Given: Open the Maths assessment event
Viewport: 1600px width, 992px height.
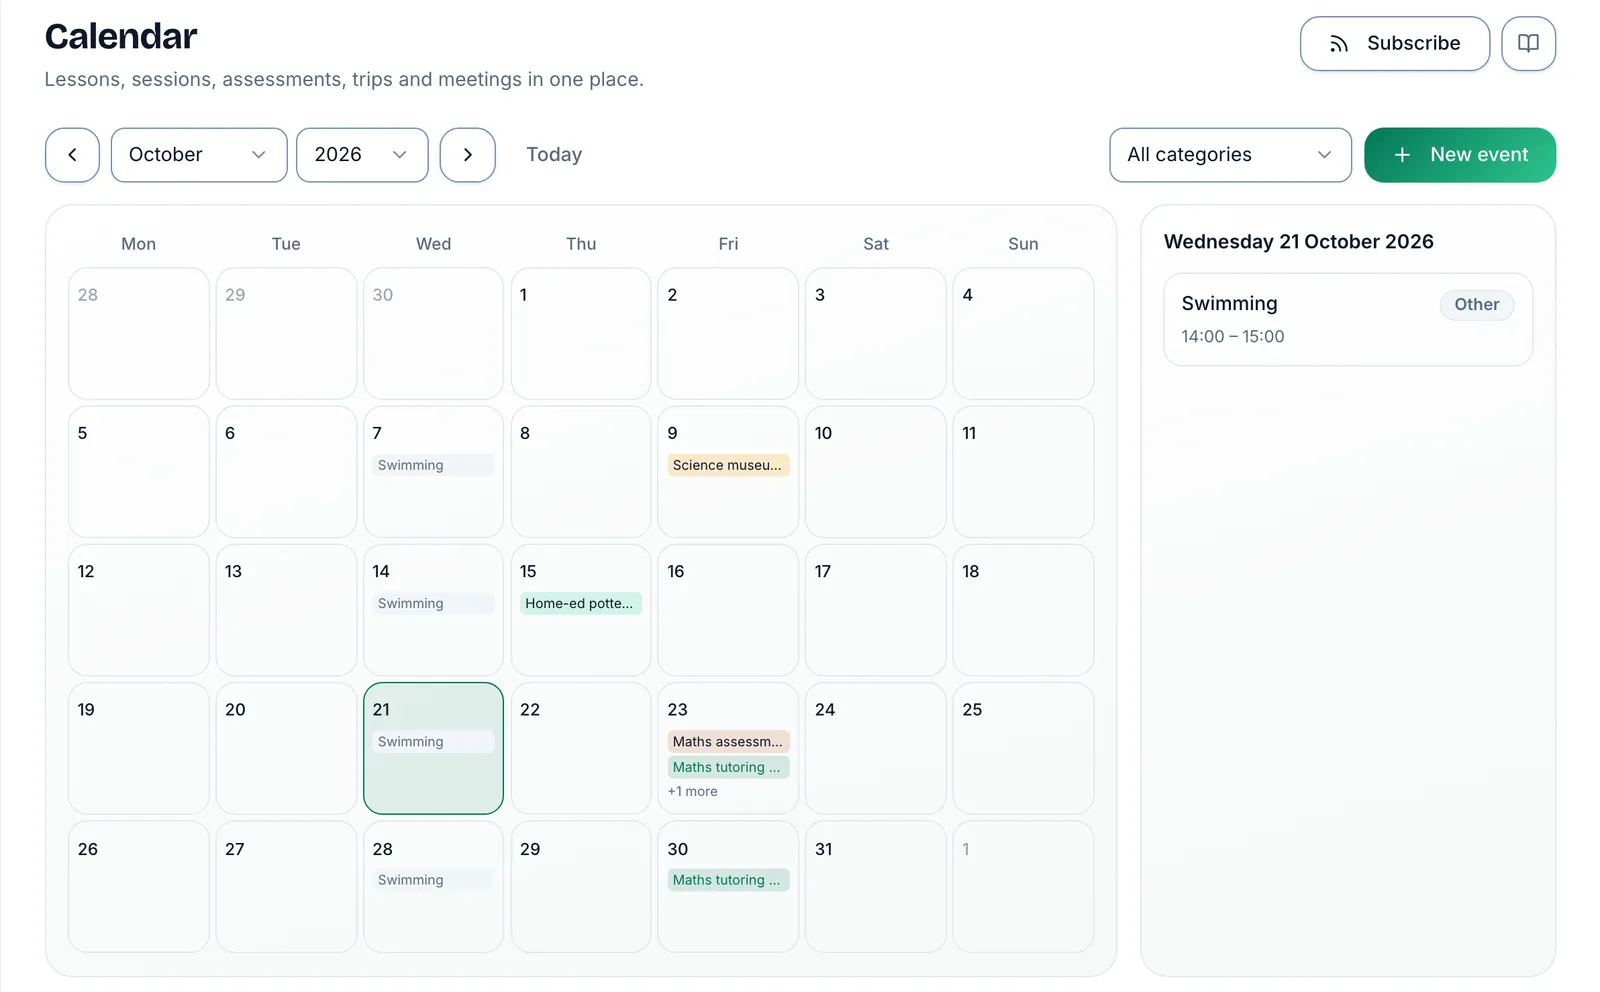Looking at the screenshot, I should pos(728,741).
